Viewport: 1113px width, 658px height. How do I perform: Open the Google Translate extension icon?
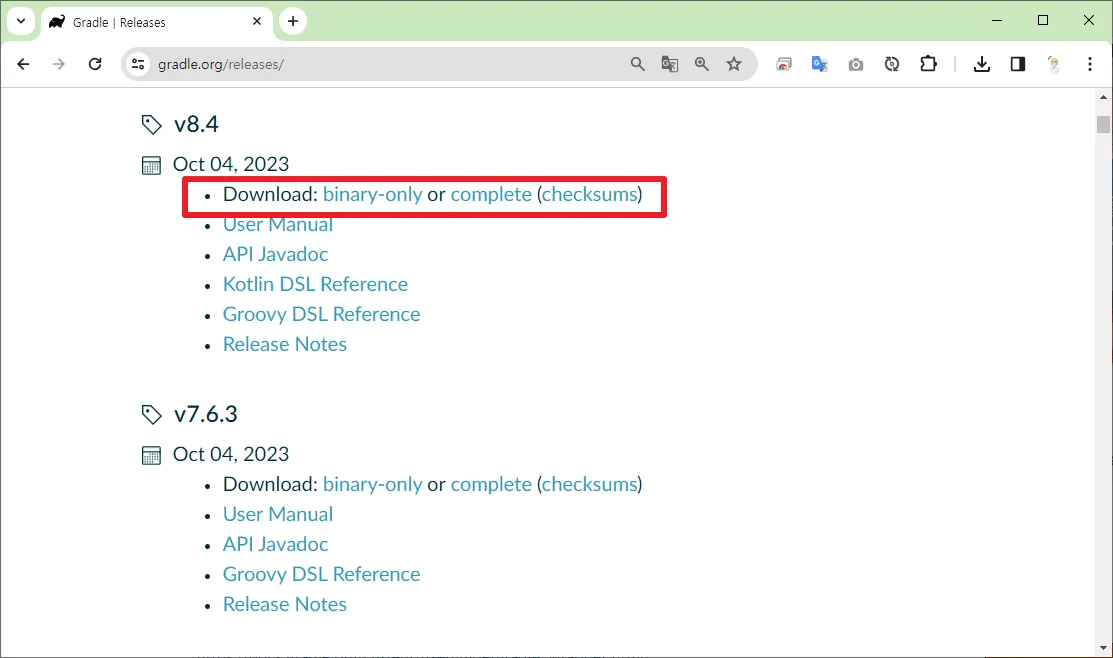[820, 64]
